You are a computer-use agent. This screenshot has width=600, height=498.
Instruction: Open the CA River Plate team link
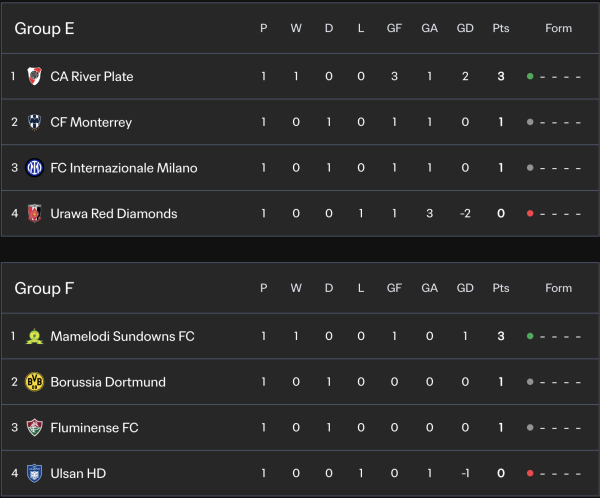click(x=91, y=76)
